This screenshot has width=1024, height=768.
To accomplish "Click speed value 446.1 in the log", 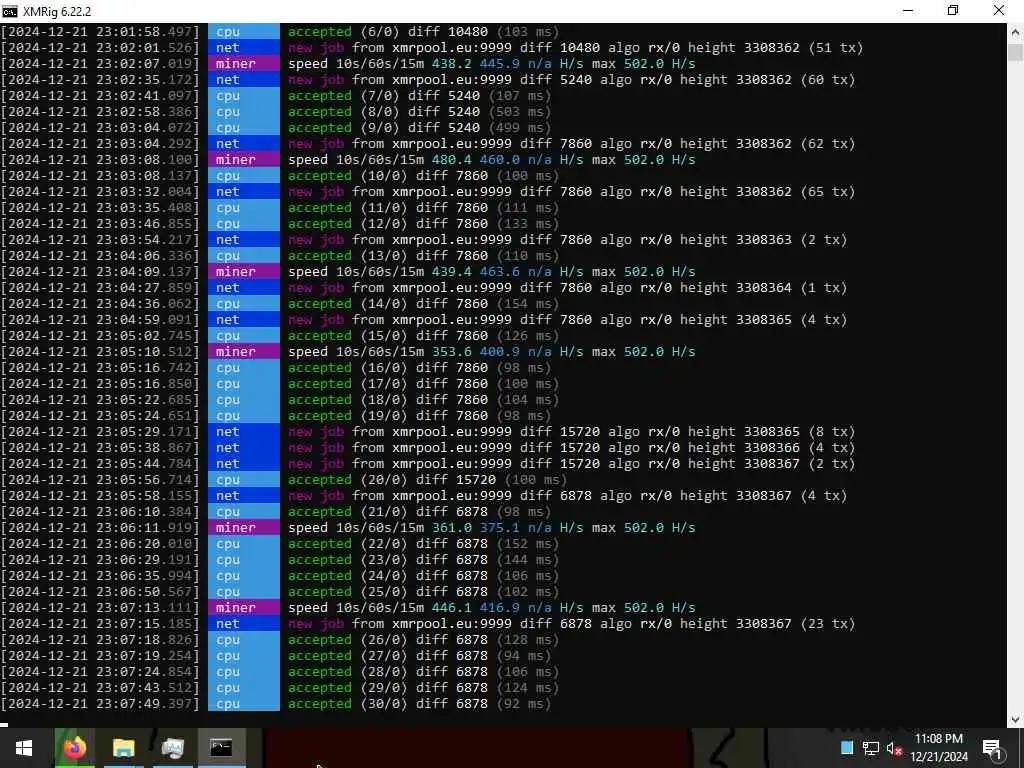I will [451, 607].
